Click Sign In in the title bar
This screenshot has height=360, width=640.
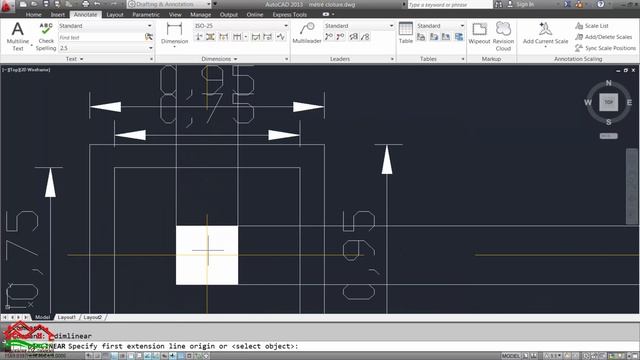click(x=525, y=4)
